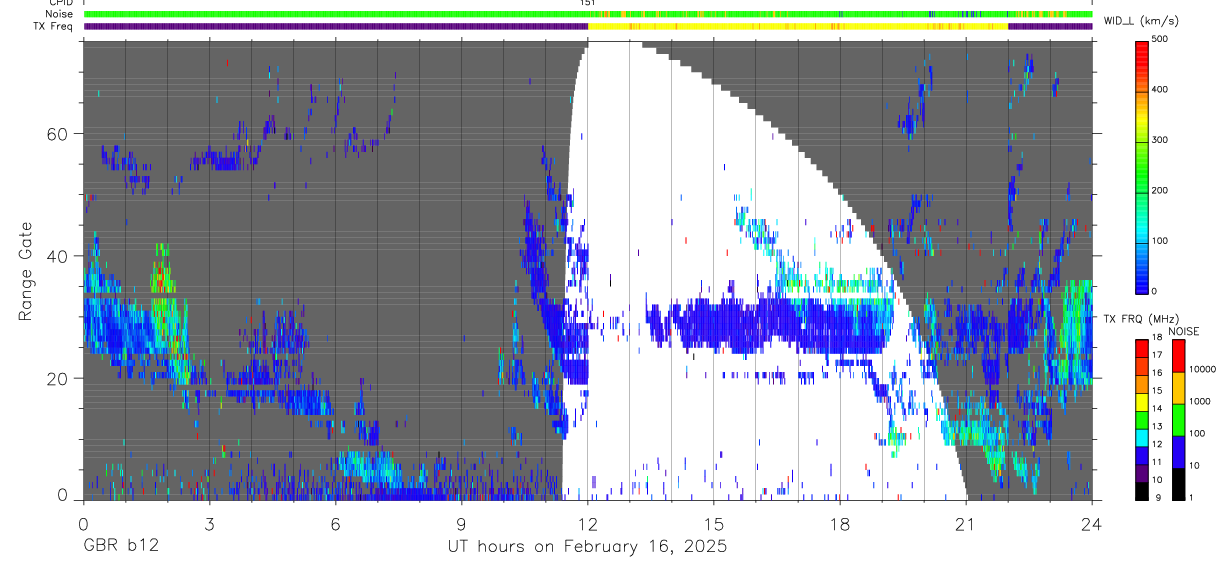This screenshot has height=567, width=1228.
Task: Click the Range Gate axis title
Action: coord(24,272)
